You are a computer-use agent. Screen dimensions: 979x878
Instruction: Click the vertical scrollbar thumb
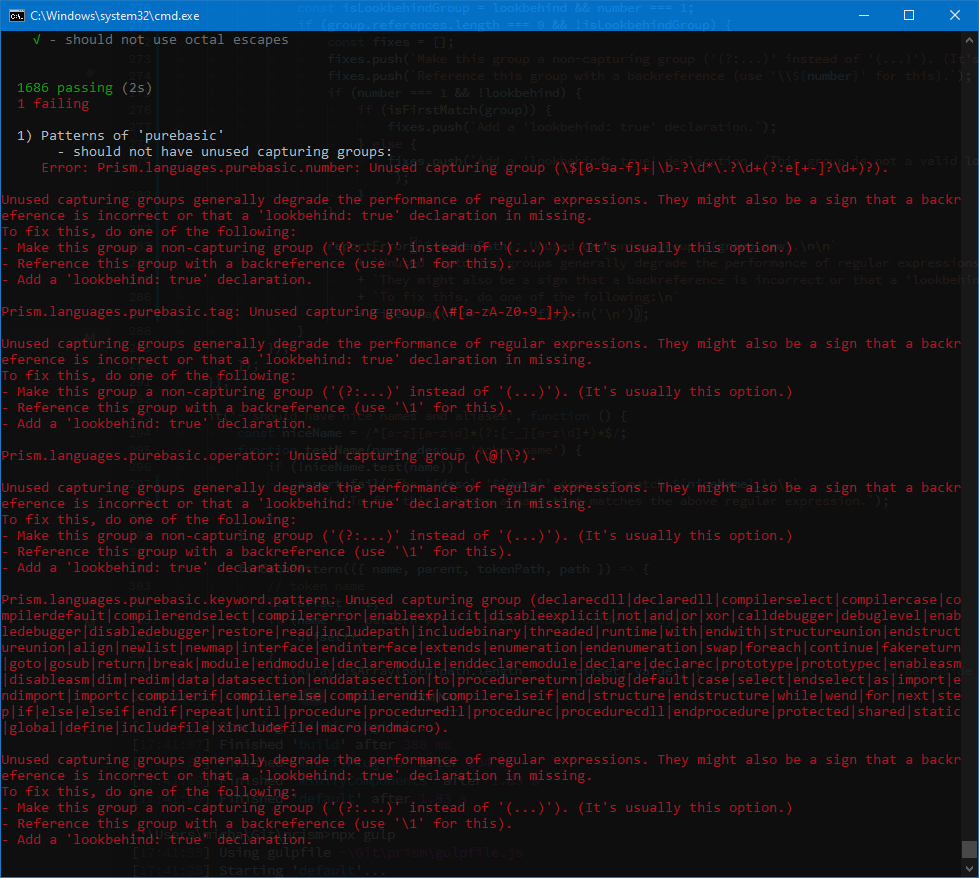point(969,849)
